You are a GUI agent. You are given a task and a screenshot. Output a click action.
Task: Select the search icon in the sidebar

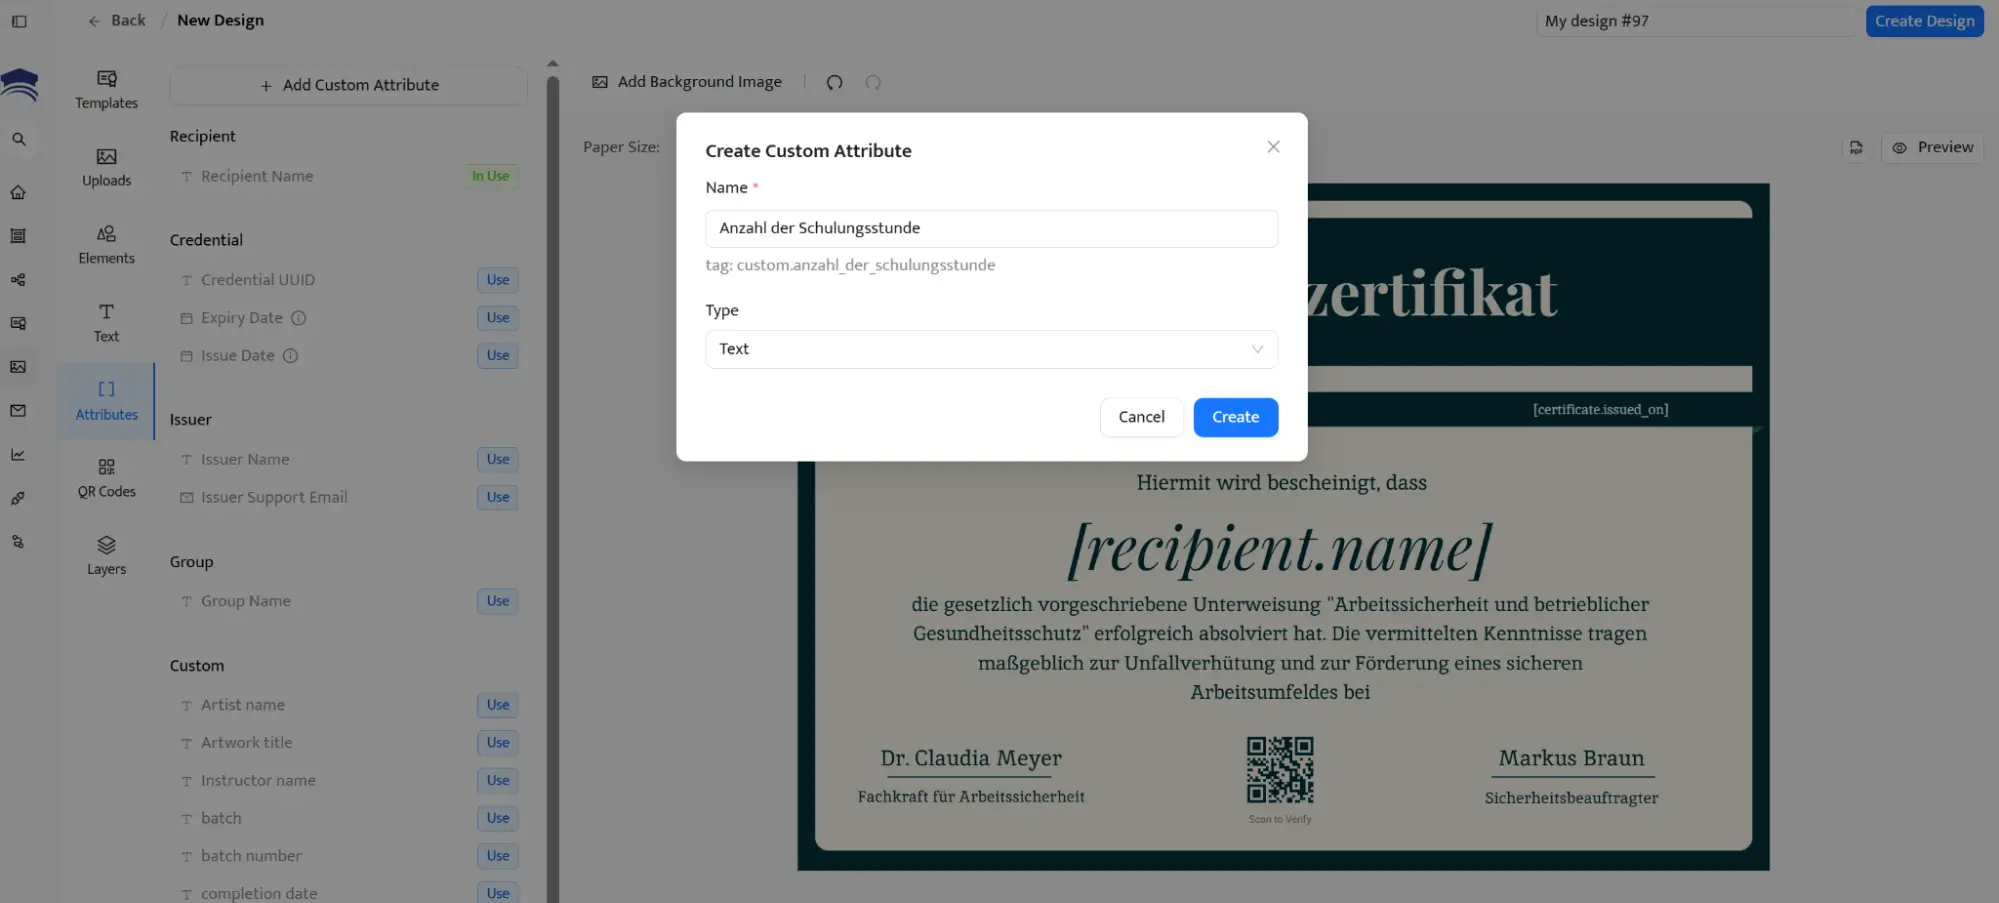pos(19,139)
